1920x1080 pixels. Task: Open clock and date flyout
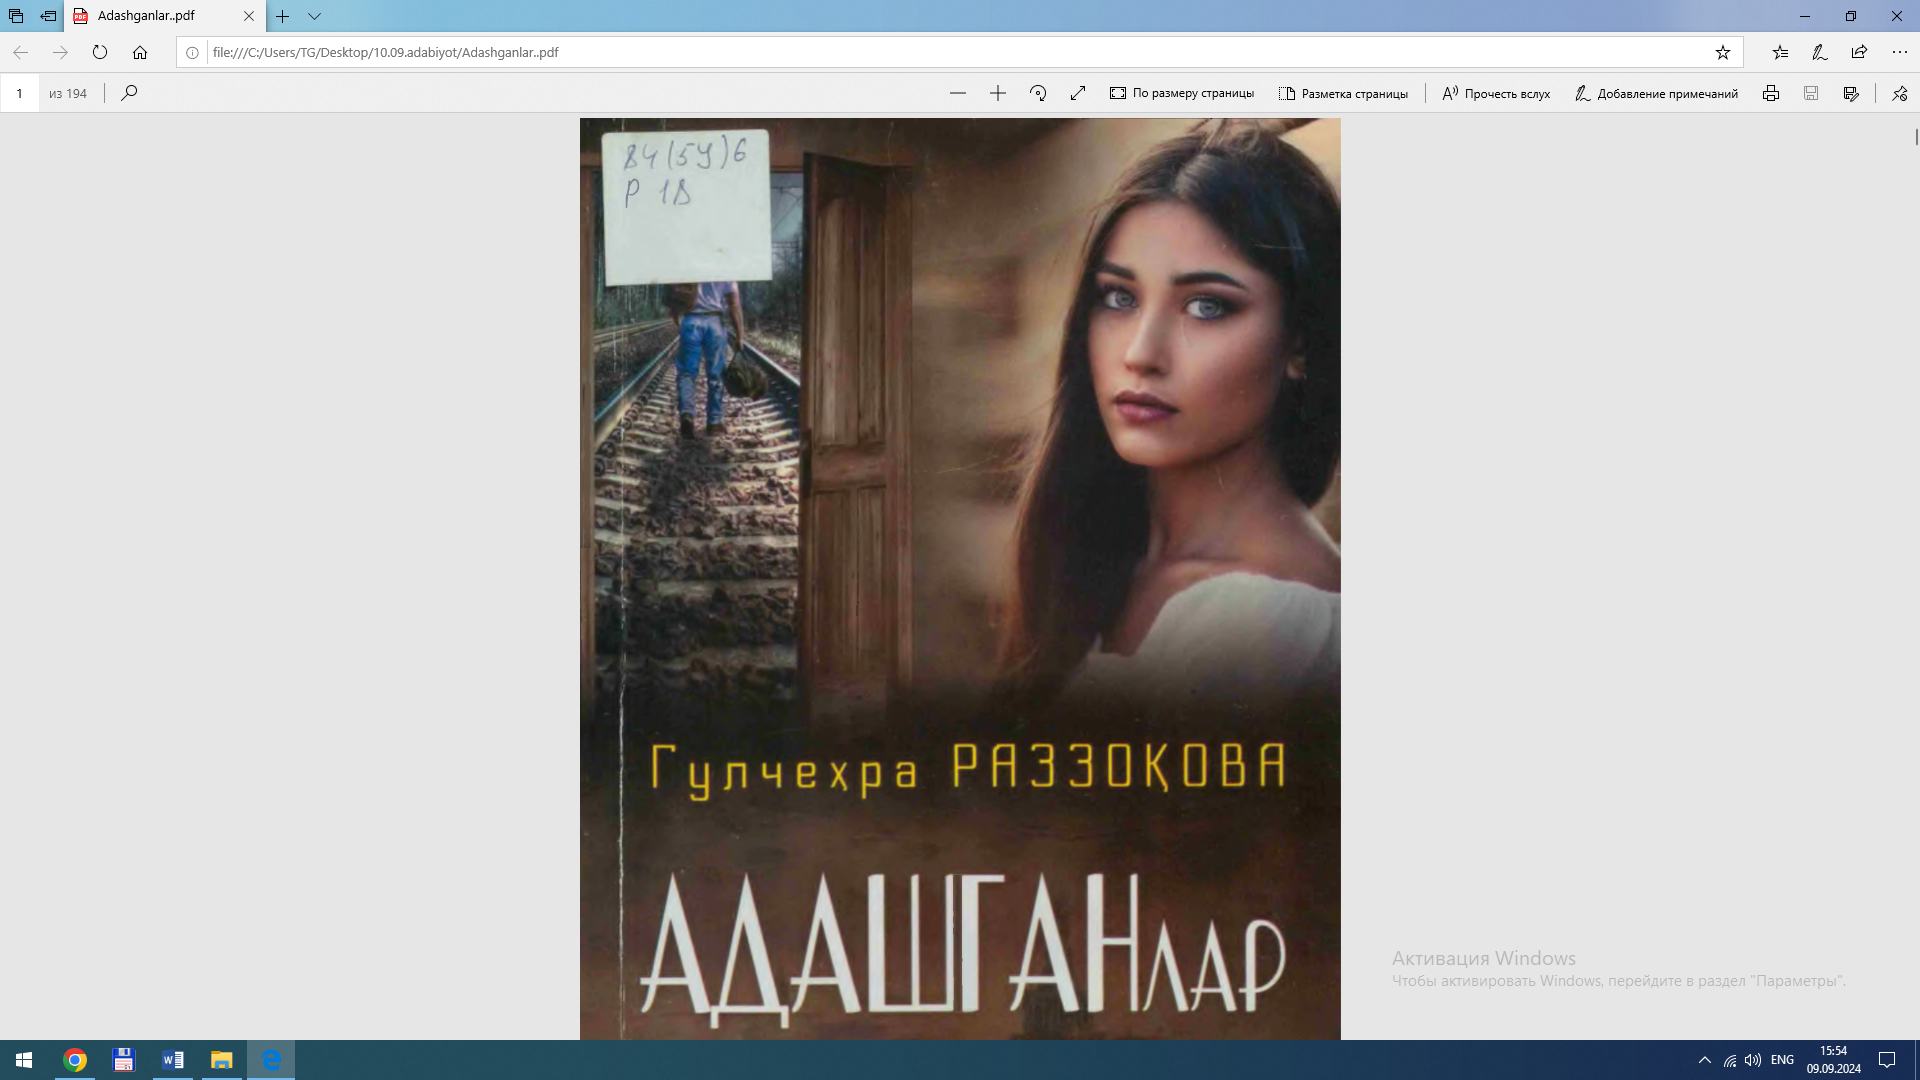(1833, 1060)
